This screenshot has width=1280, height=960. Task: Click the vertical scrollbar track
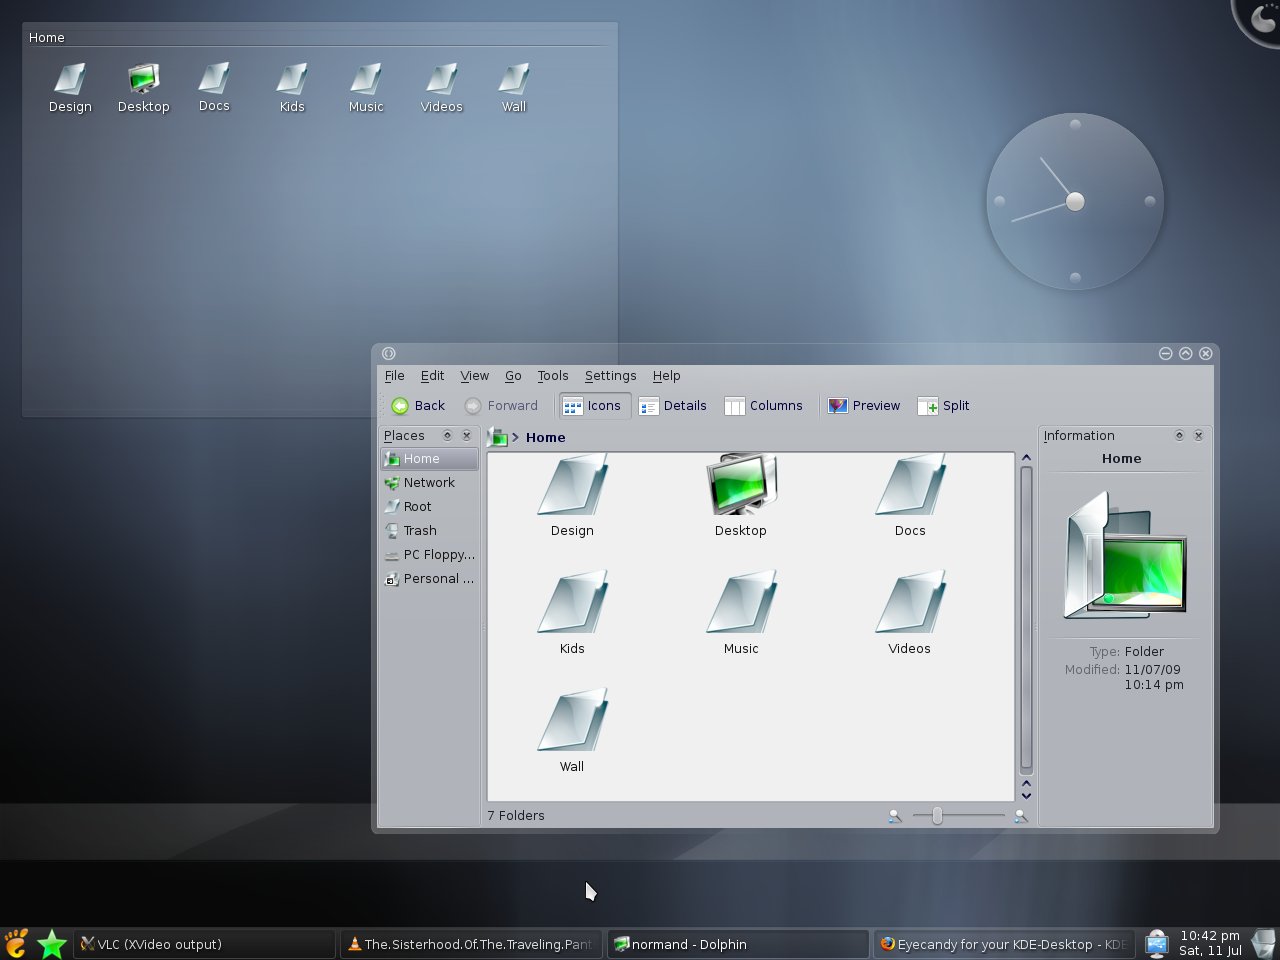(x=1026, y=620)
